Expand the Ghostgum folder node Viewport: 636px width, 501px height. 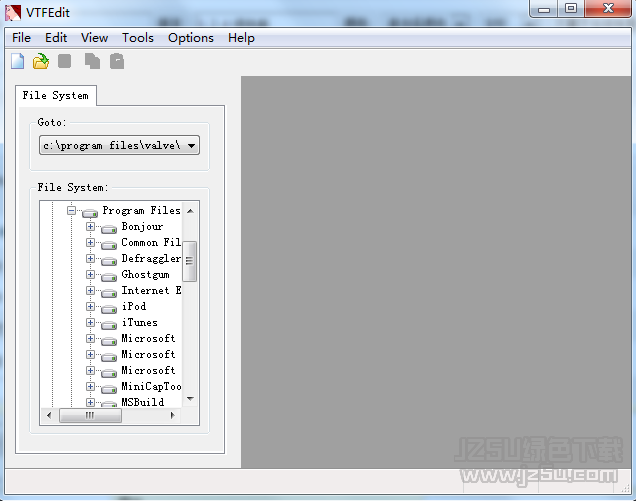(90, 275)
